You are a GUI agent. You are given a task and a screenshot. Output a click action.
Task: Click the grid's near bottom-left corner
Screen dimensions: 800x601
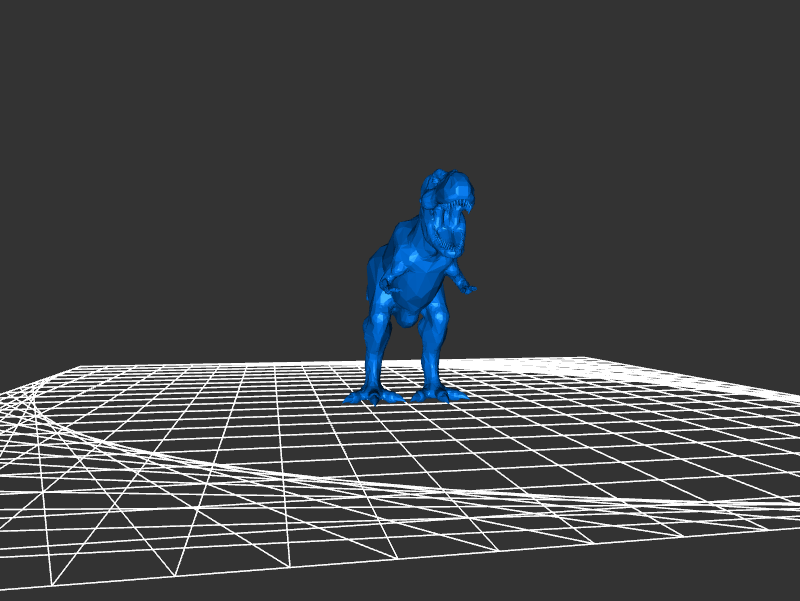coord(52,583)
